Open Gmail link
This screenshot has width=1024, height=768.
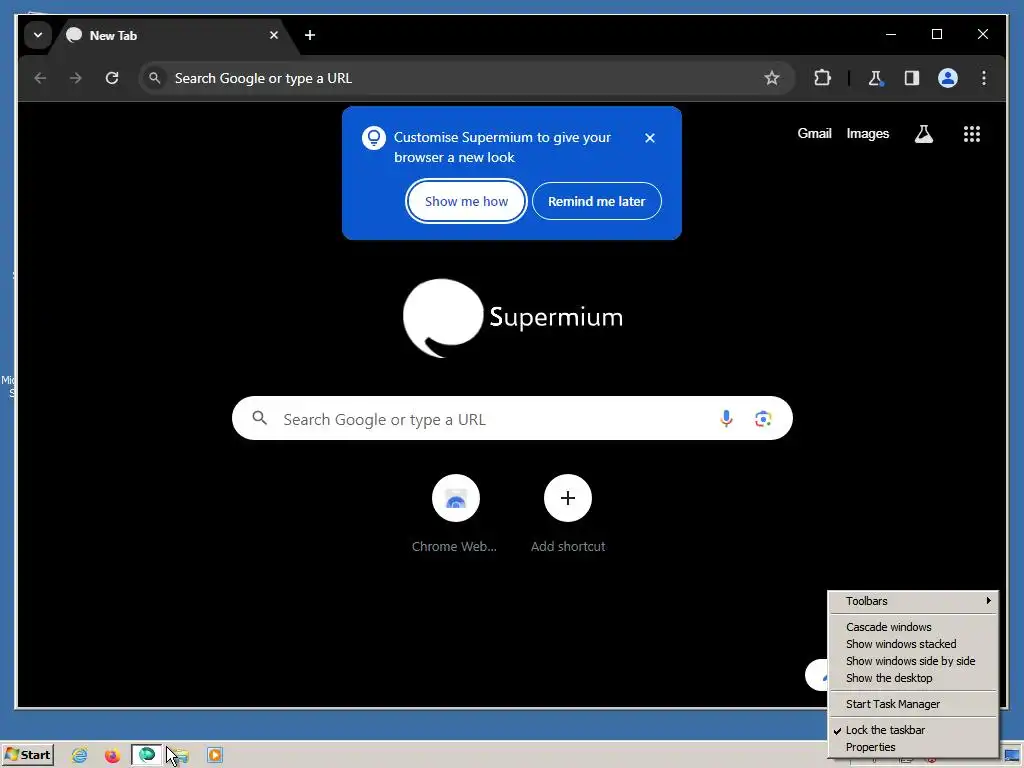814,133
